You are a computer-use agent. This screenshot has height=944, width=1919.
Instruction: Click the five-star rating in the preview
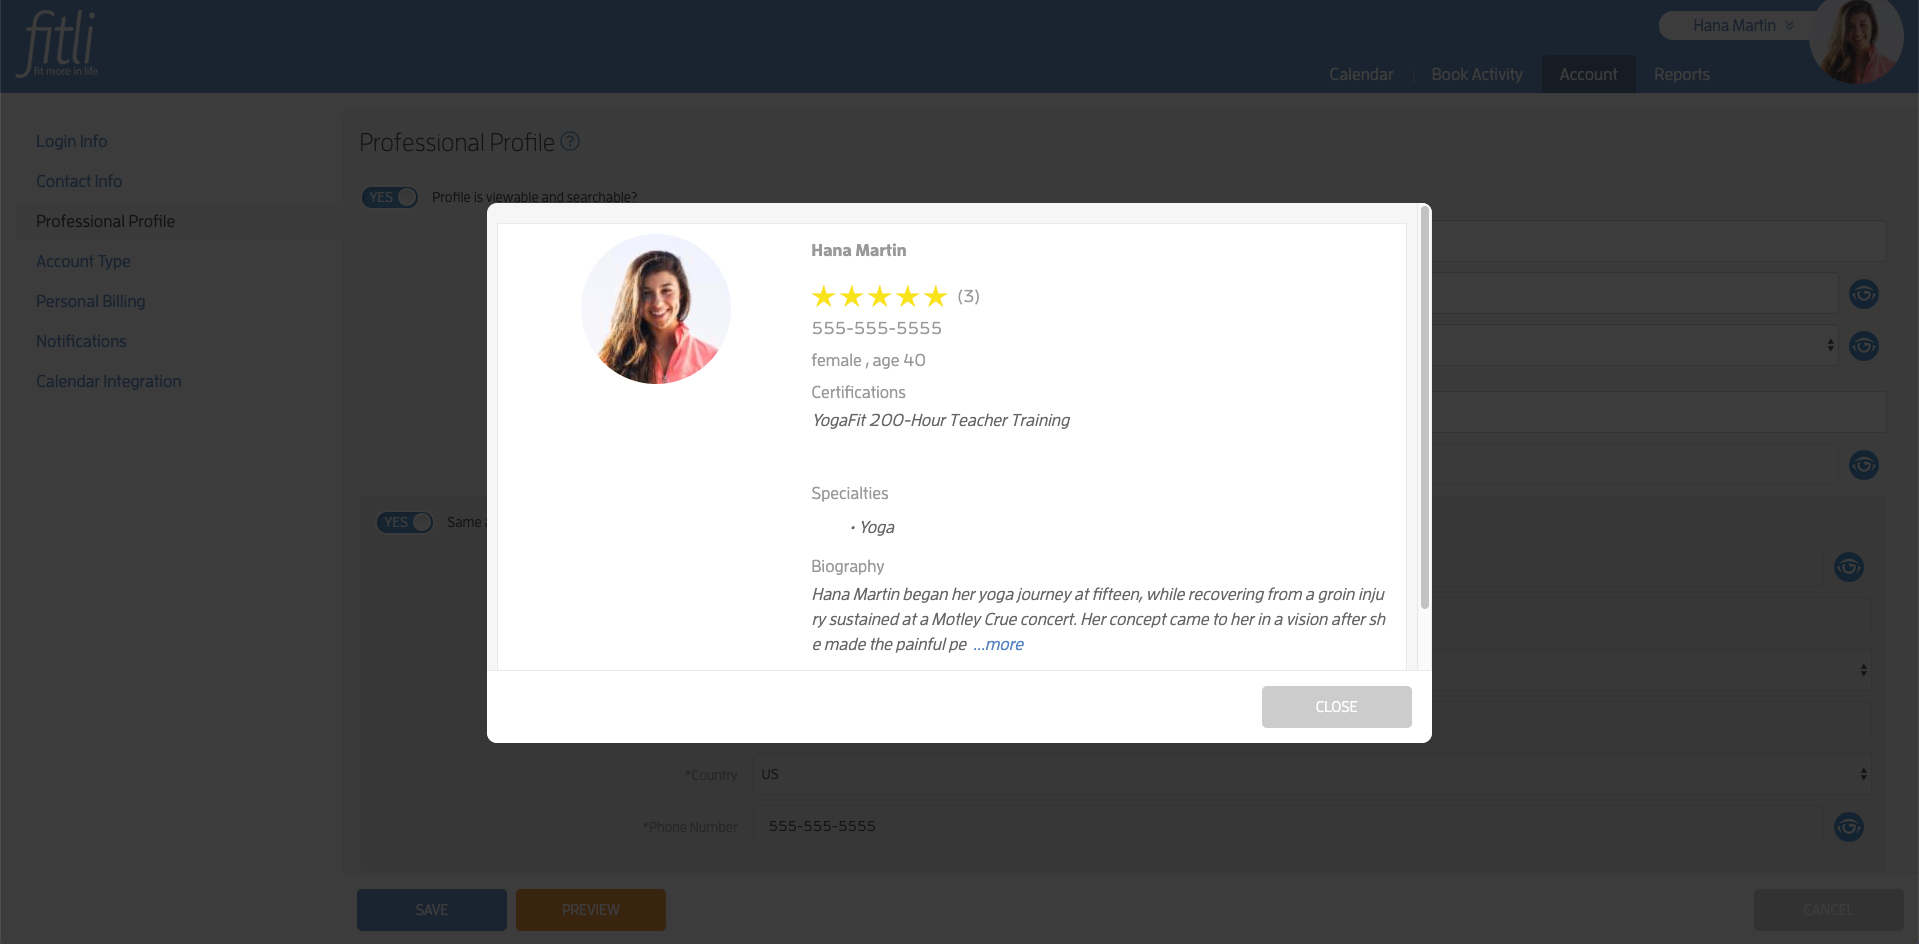click(x=879, y=296)
